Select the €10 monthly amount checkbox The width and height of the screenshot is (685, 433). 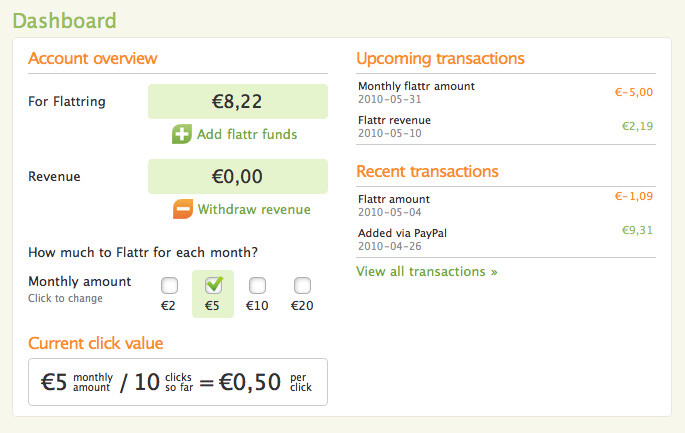257,286
